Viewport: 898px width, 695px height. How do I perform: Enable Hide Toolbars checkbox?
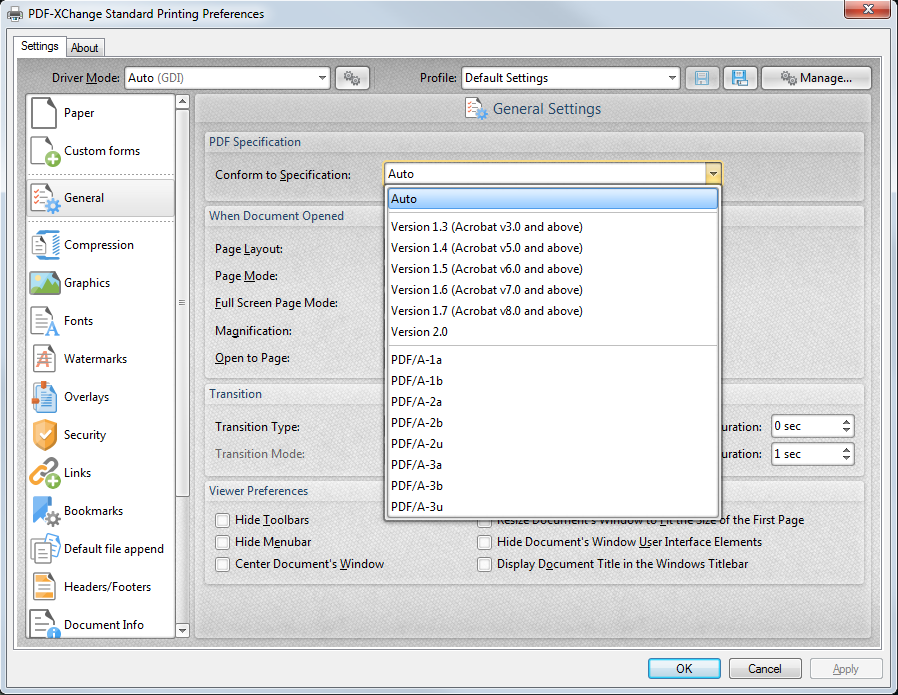[x=222, y=520]
